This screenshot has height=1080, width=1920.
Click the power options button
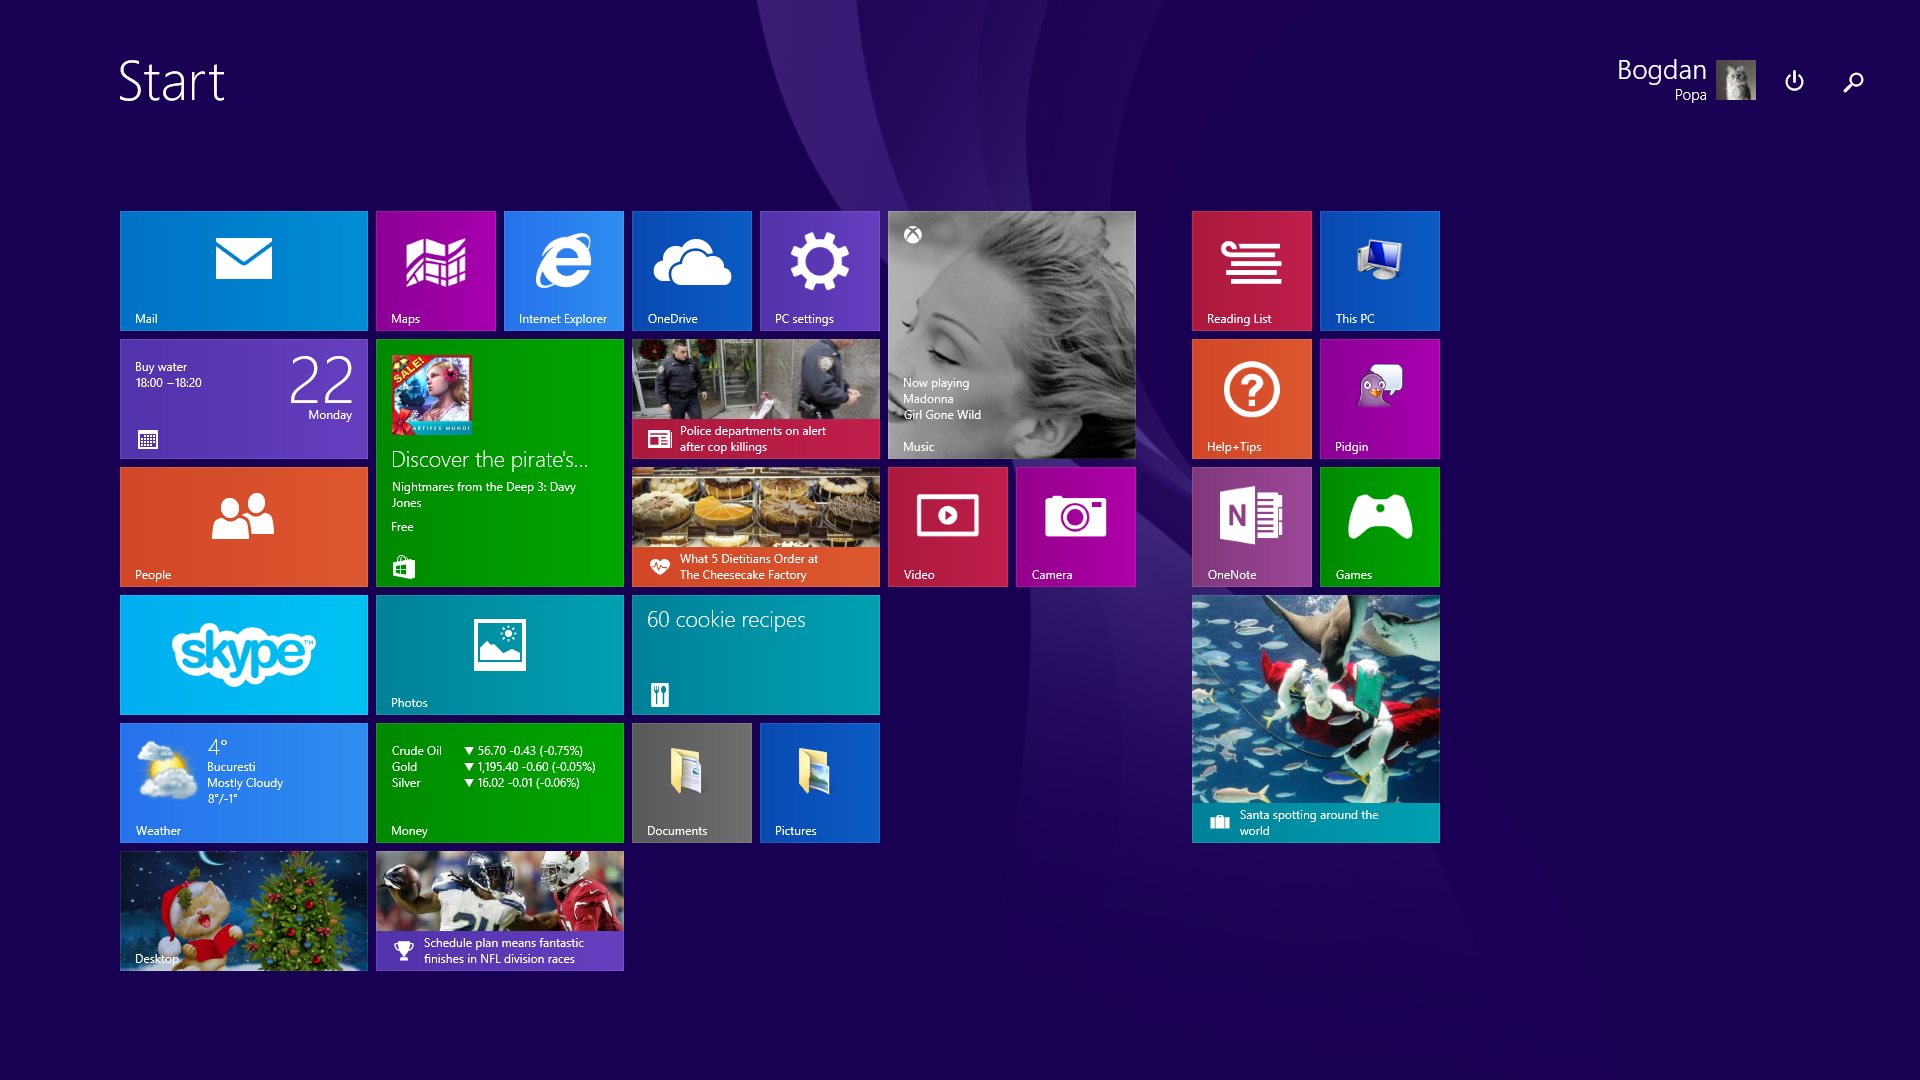tap(1794, 81)
